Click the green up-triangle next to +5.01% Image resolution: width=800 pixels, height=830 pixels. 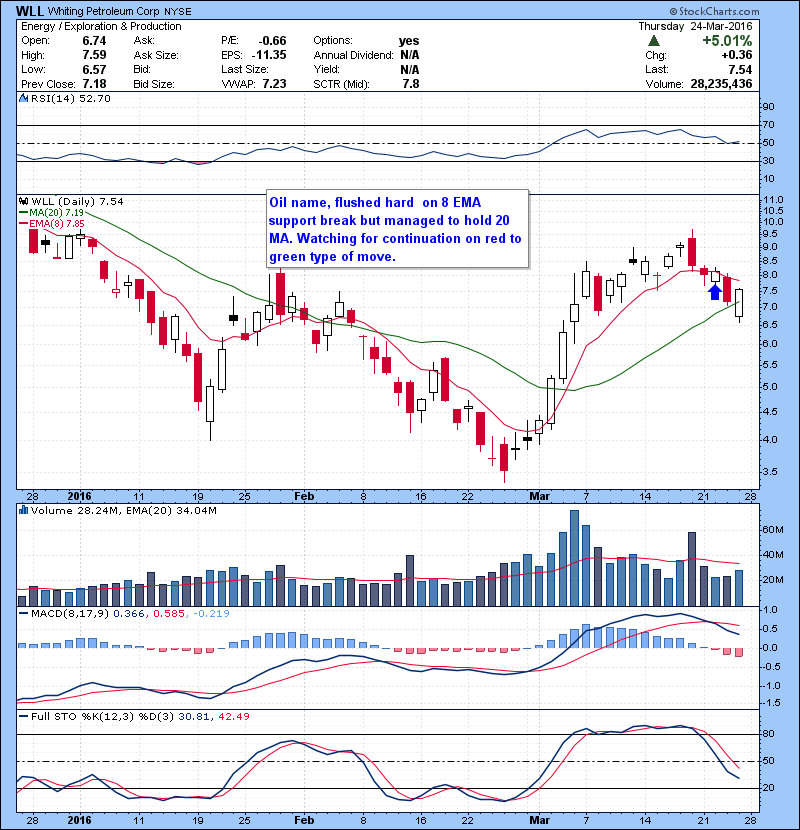coord(654,41)
